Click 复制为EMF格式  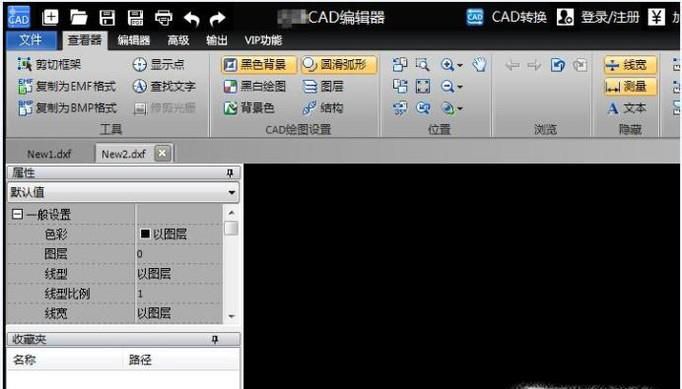coord(67,86)
